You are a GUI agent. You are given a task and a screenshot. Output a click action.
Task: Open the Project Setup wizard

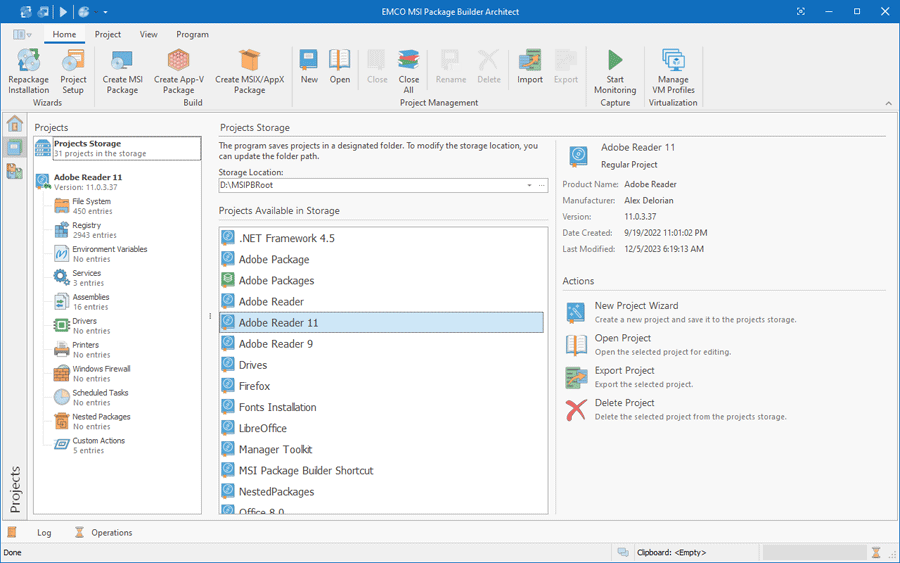coord(73,71)
